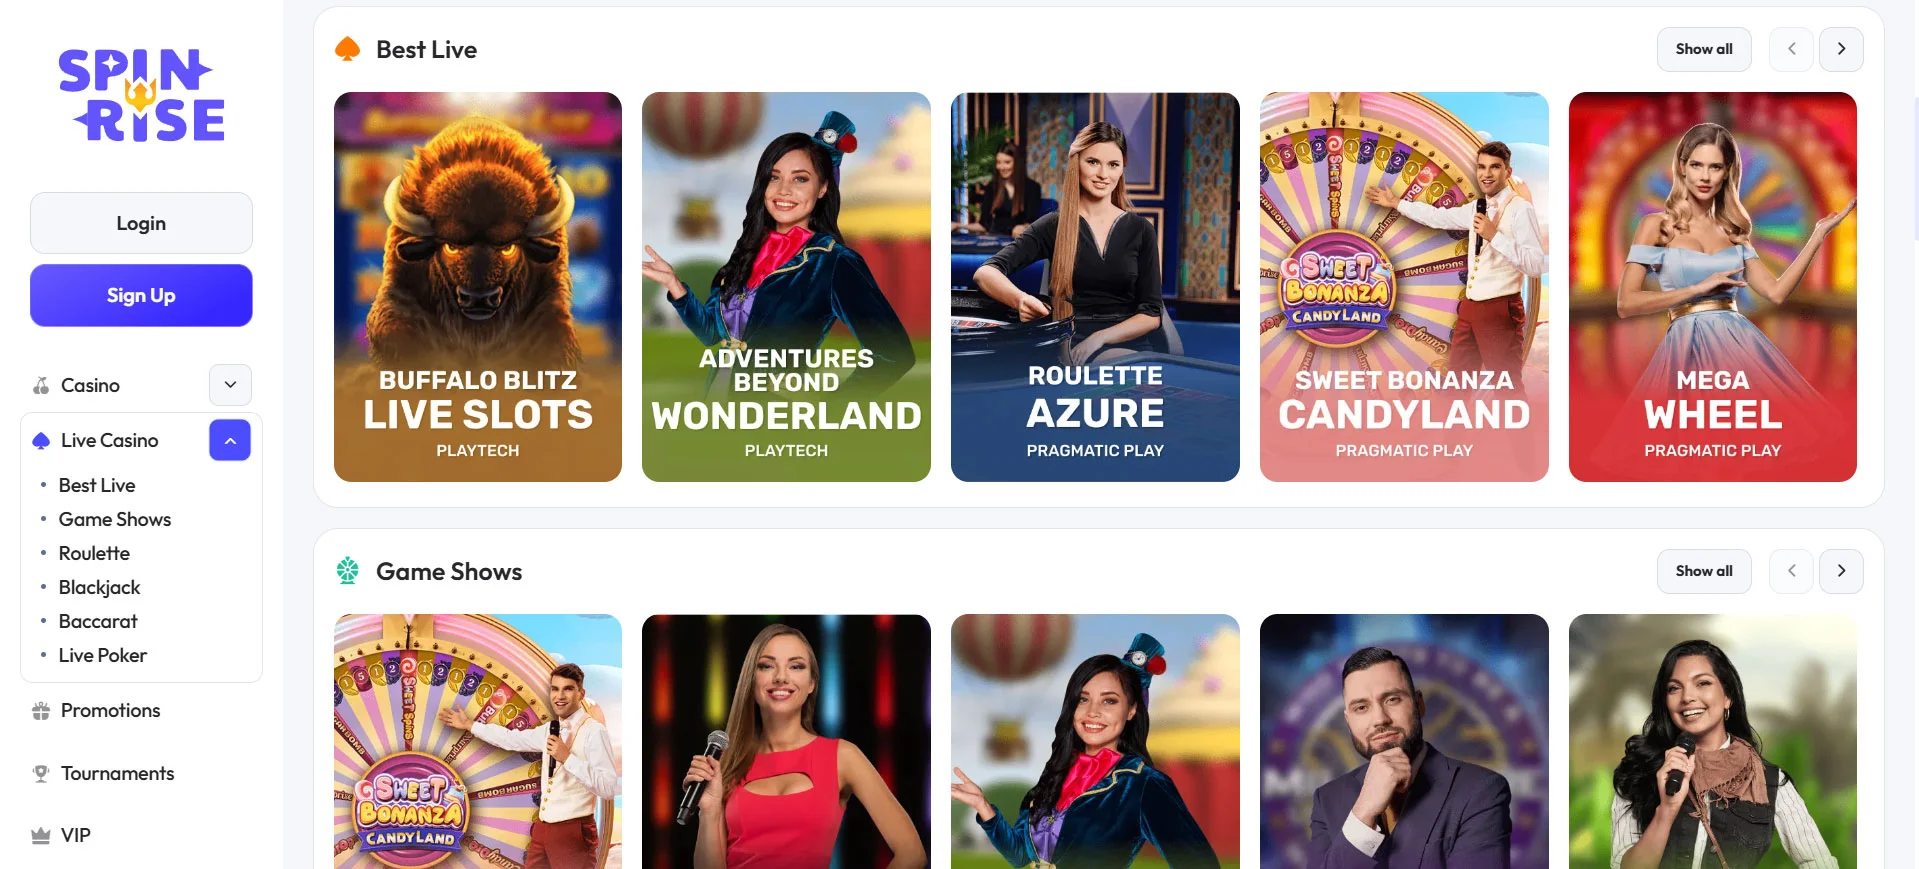Click the orange Best Live section icon
Screen dimensions: 1919x869
pyautogui.click(x=347, y=49)
